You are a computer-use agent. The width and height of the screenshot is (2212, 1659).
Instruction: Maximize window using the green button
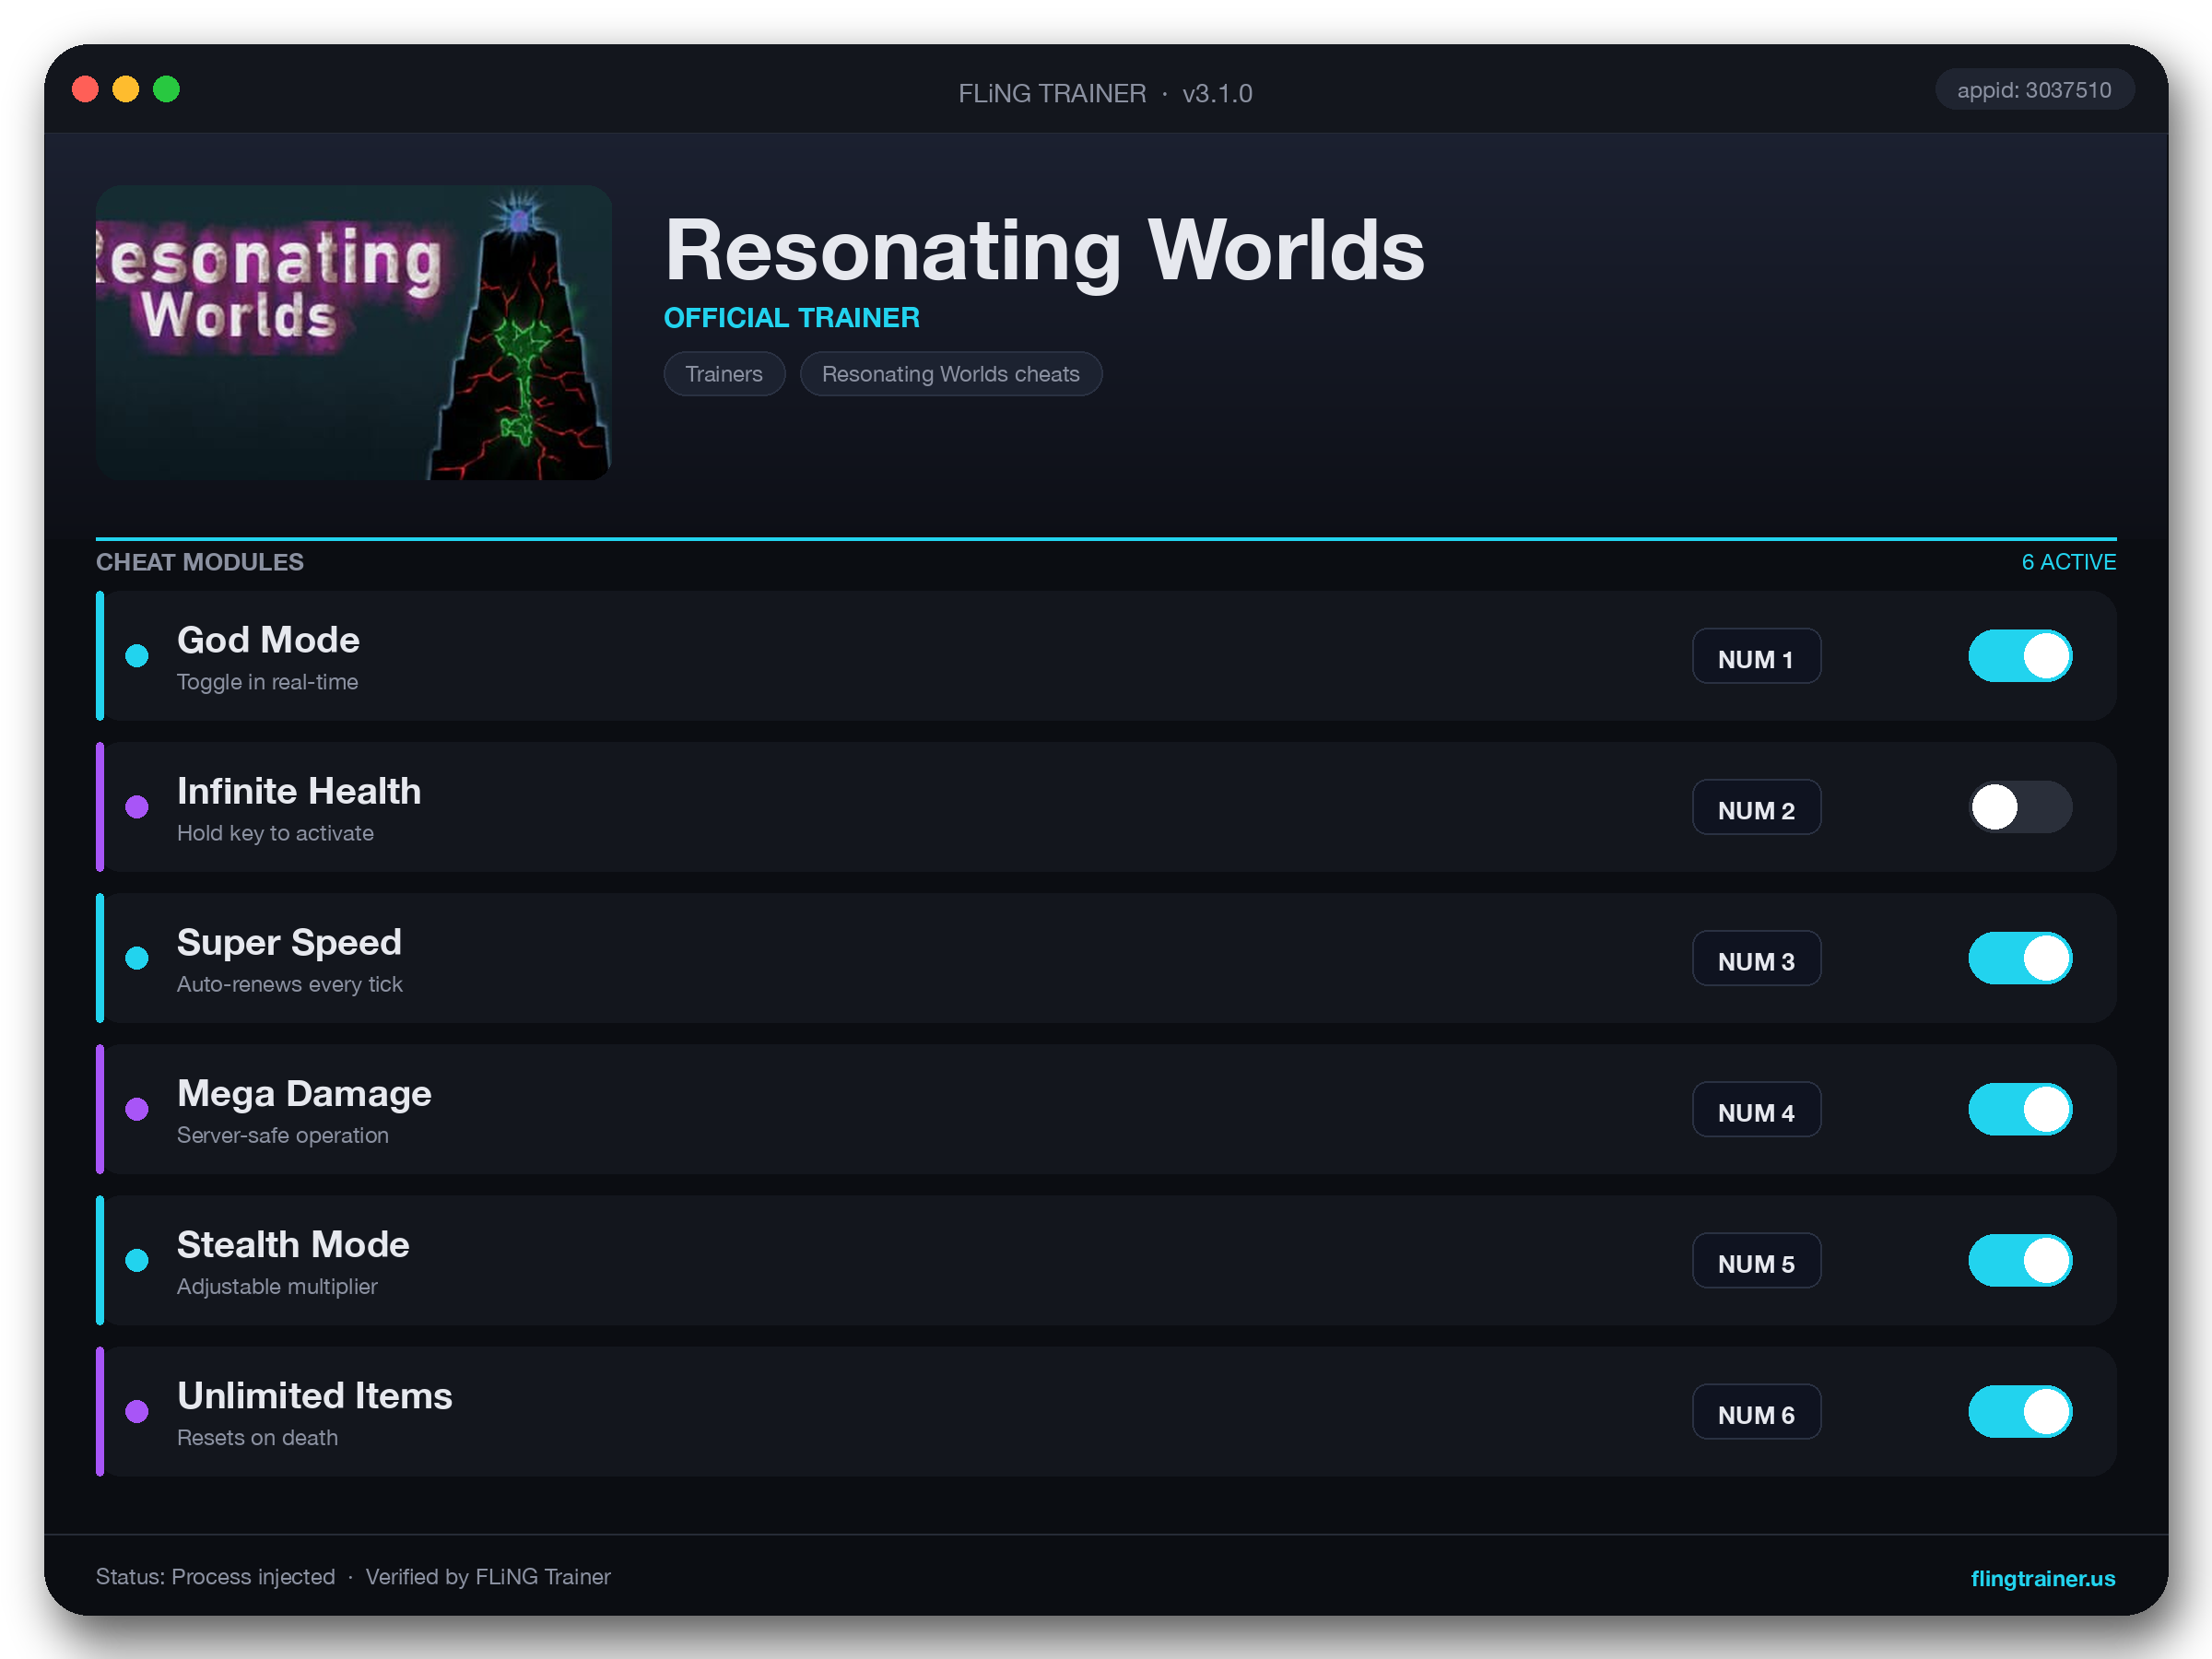(x=166, y=89)
